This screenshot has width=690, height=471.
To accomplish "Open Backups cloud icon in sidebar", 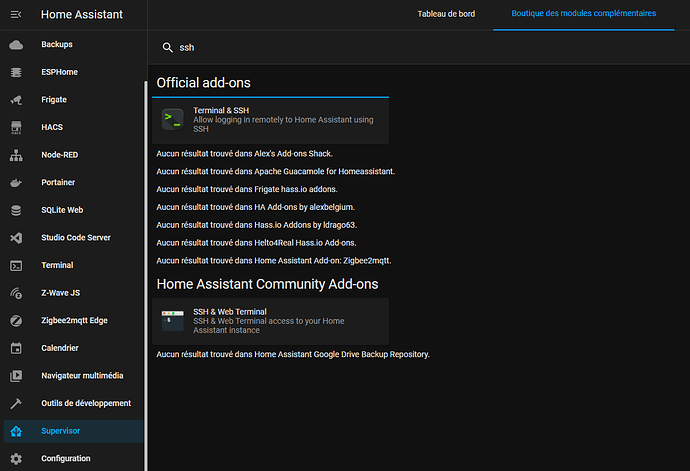I will point(16,44).
